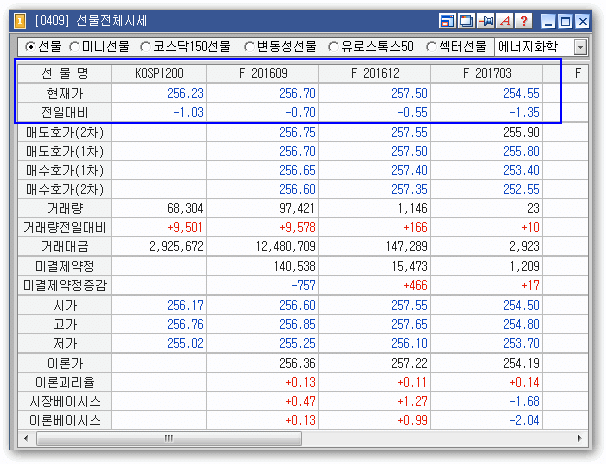This screenshot has width=606, height=464.
Task: Click the 거래량전일대비 row label
Action: point(65,228)
